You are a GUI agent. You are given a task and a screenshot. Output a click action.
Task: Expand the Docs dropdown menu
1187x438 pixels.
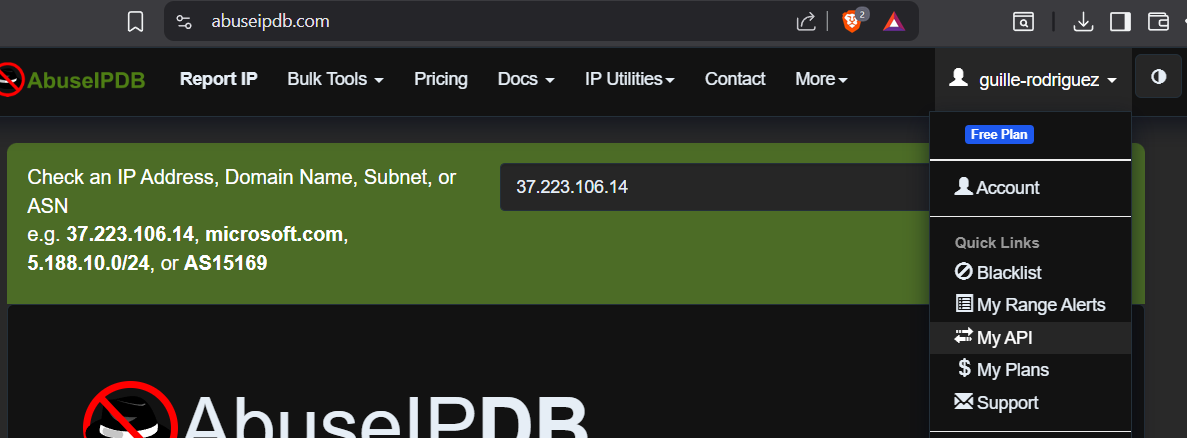coord(526,79)
